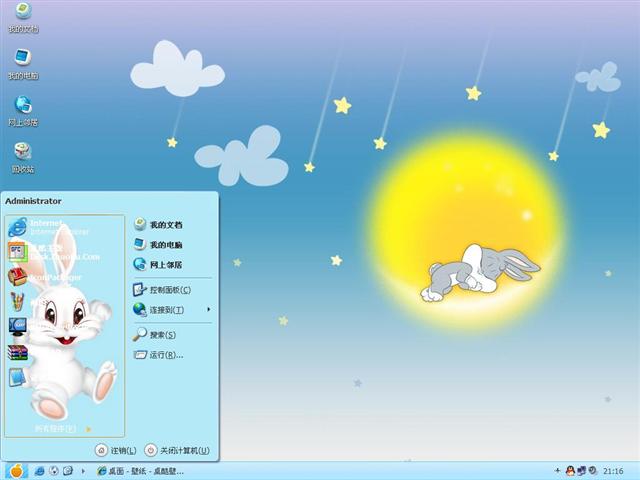Expand quick launch overflow arrow
This screenshot has height=480, width=640.
click(x=83, y=471)
